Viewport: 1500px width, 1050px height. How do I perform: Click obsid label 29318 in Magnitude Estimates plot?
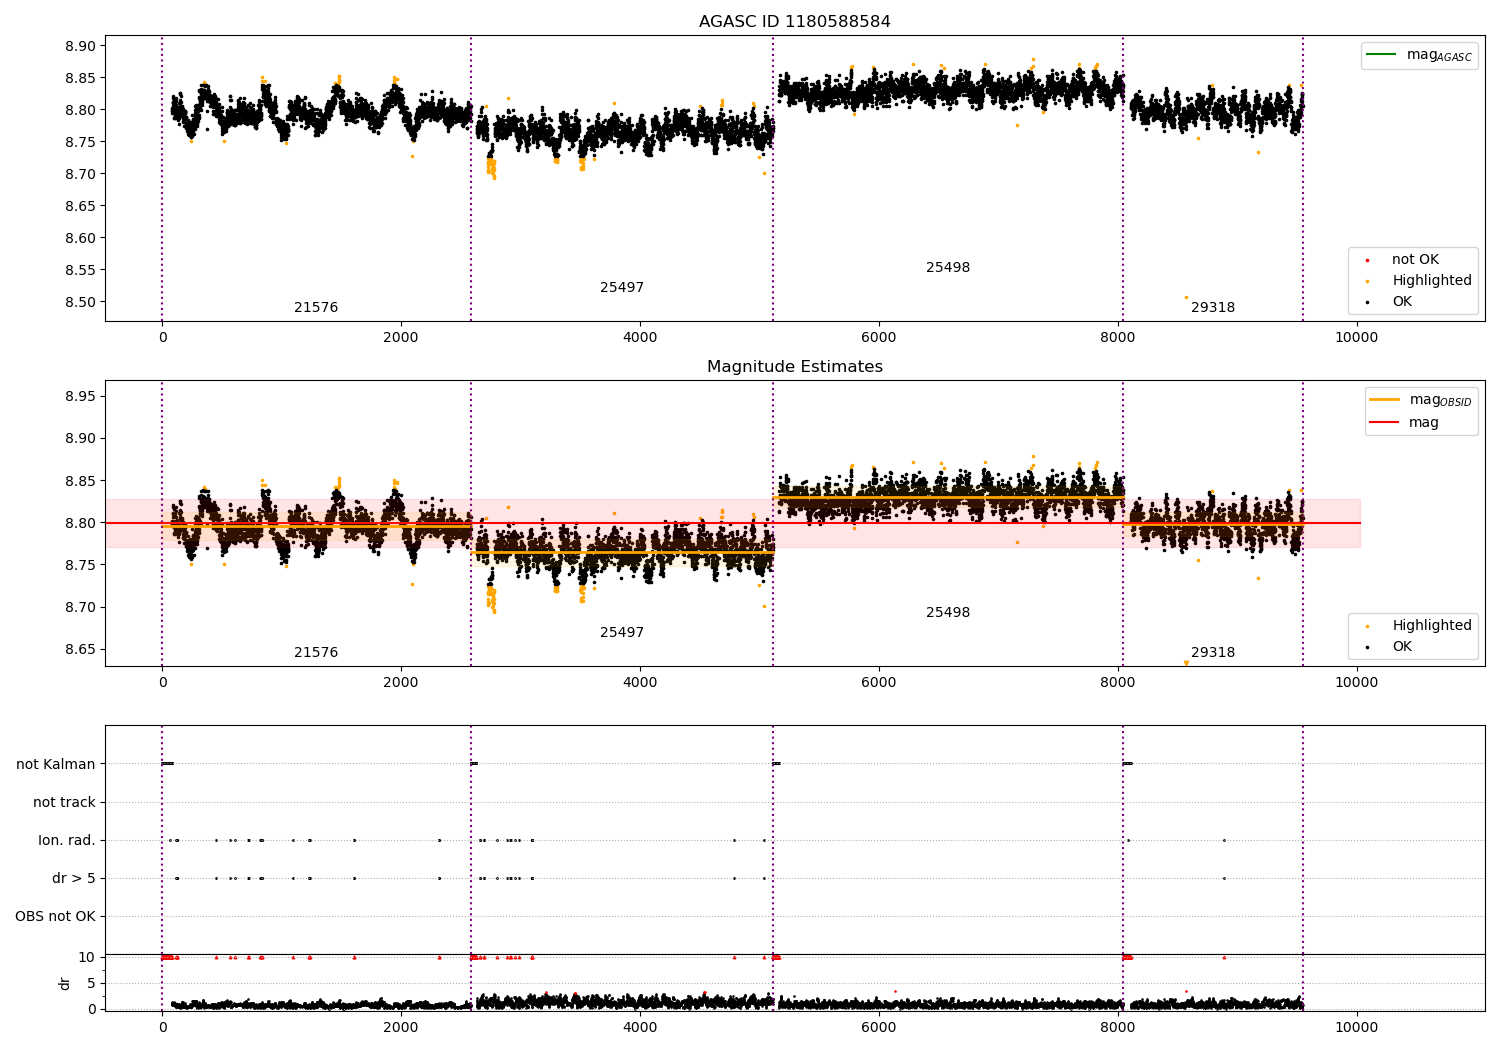click(1213, 653)
